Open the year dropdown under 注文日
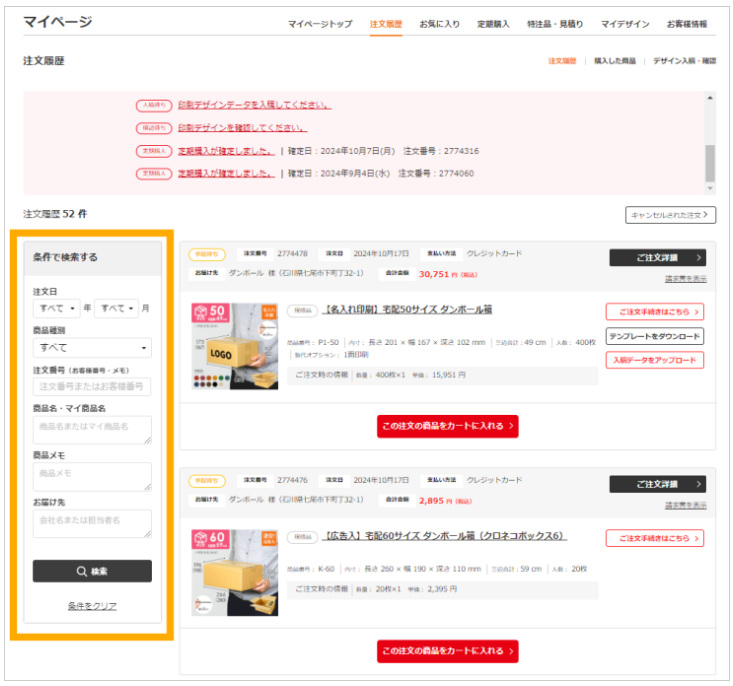The image size is (733, 686). pyautogui.click(x=55, y=309)
